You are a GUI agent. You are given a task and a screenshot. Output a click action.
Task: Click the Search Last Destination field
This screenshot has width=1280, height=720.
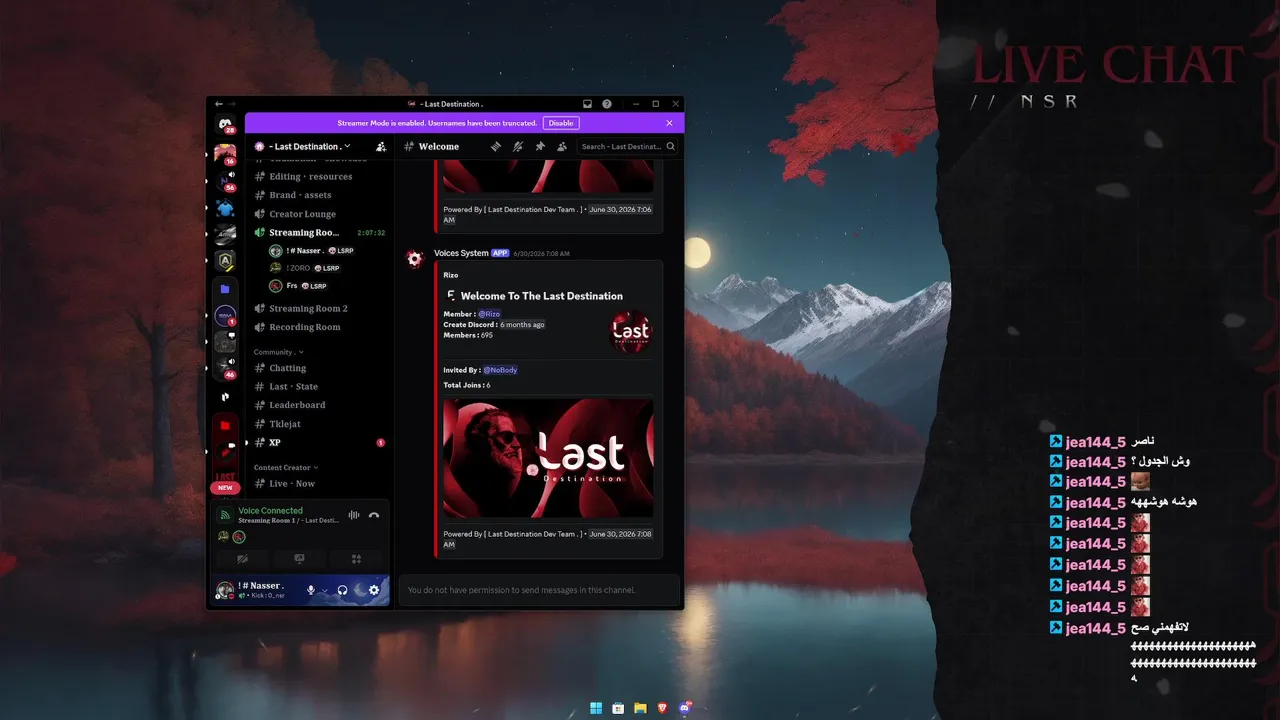(628, 146)
